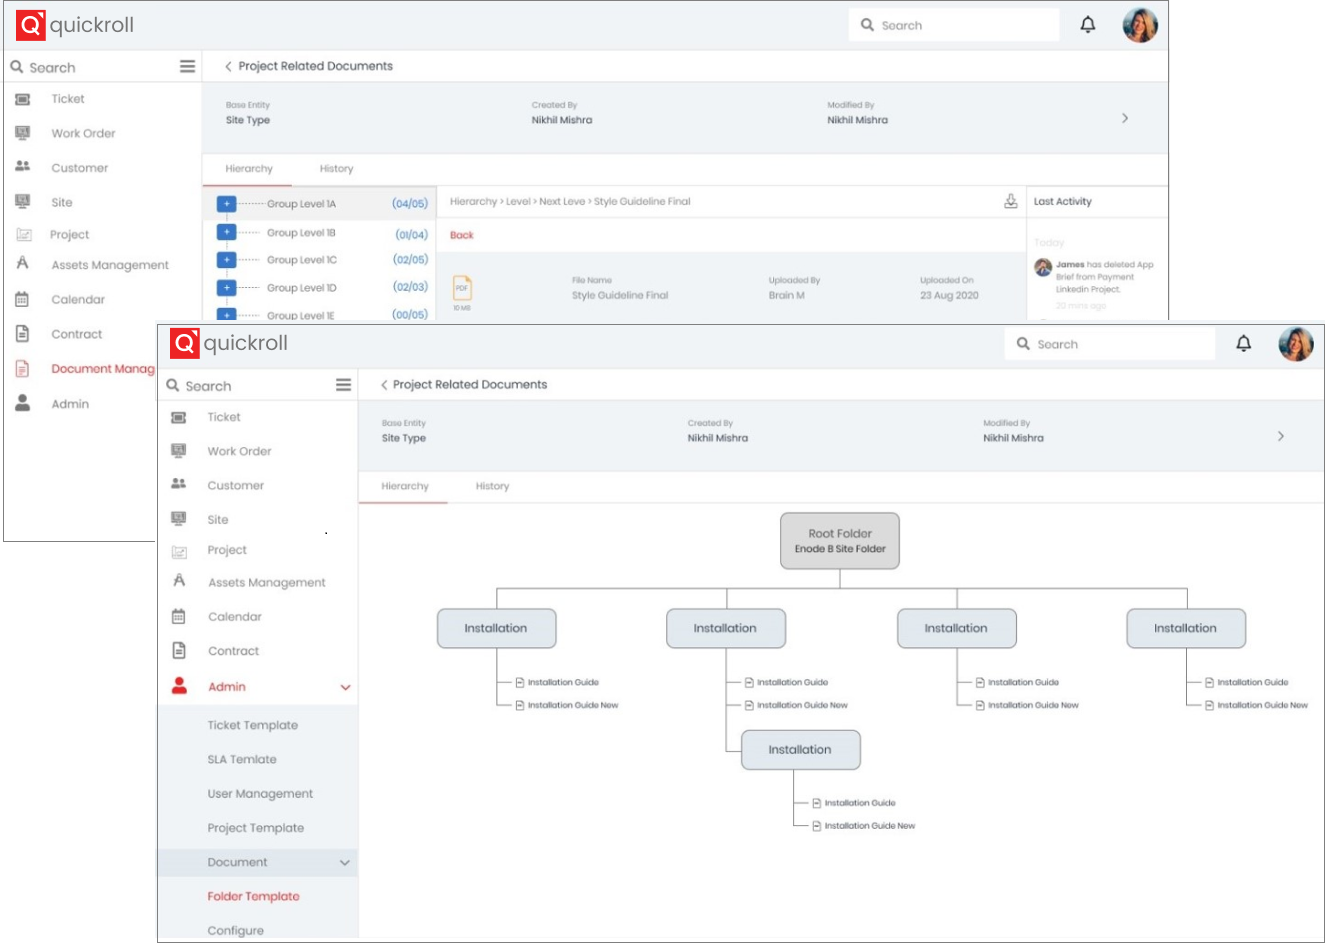Viewport: 1333px width, 947px height.
Task: Click the red Back link
Action: [462, 235]
